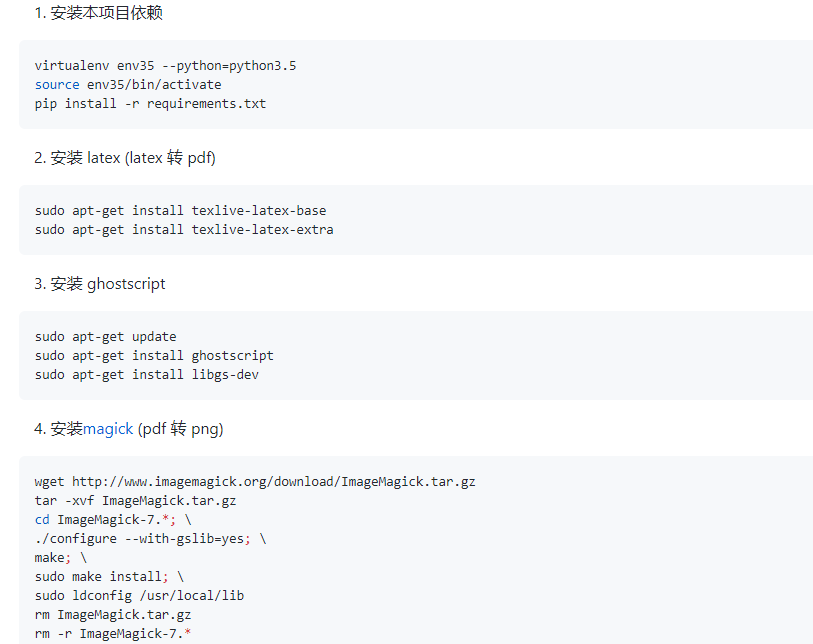This screenshot has width=813, height=644.
Task: Click the "sudo make install" line
Action: point(109,577)
